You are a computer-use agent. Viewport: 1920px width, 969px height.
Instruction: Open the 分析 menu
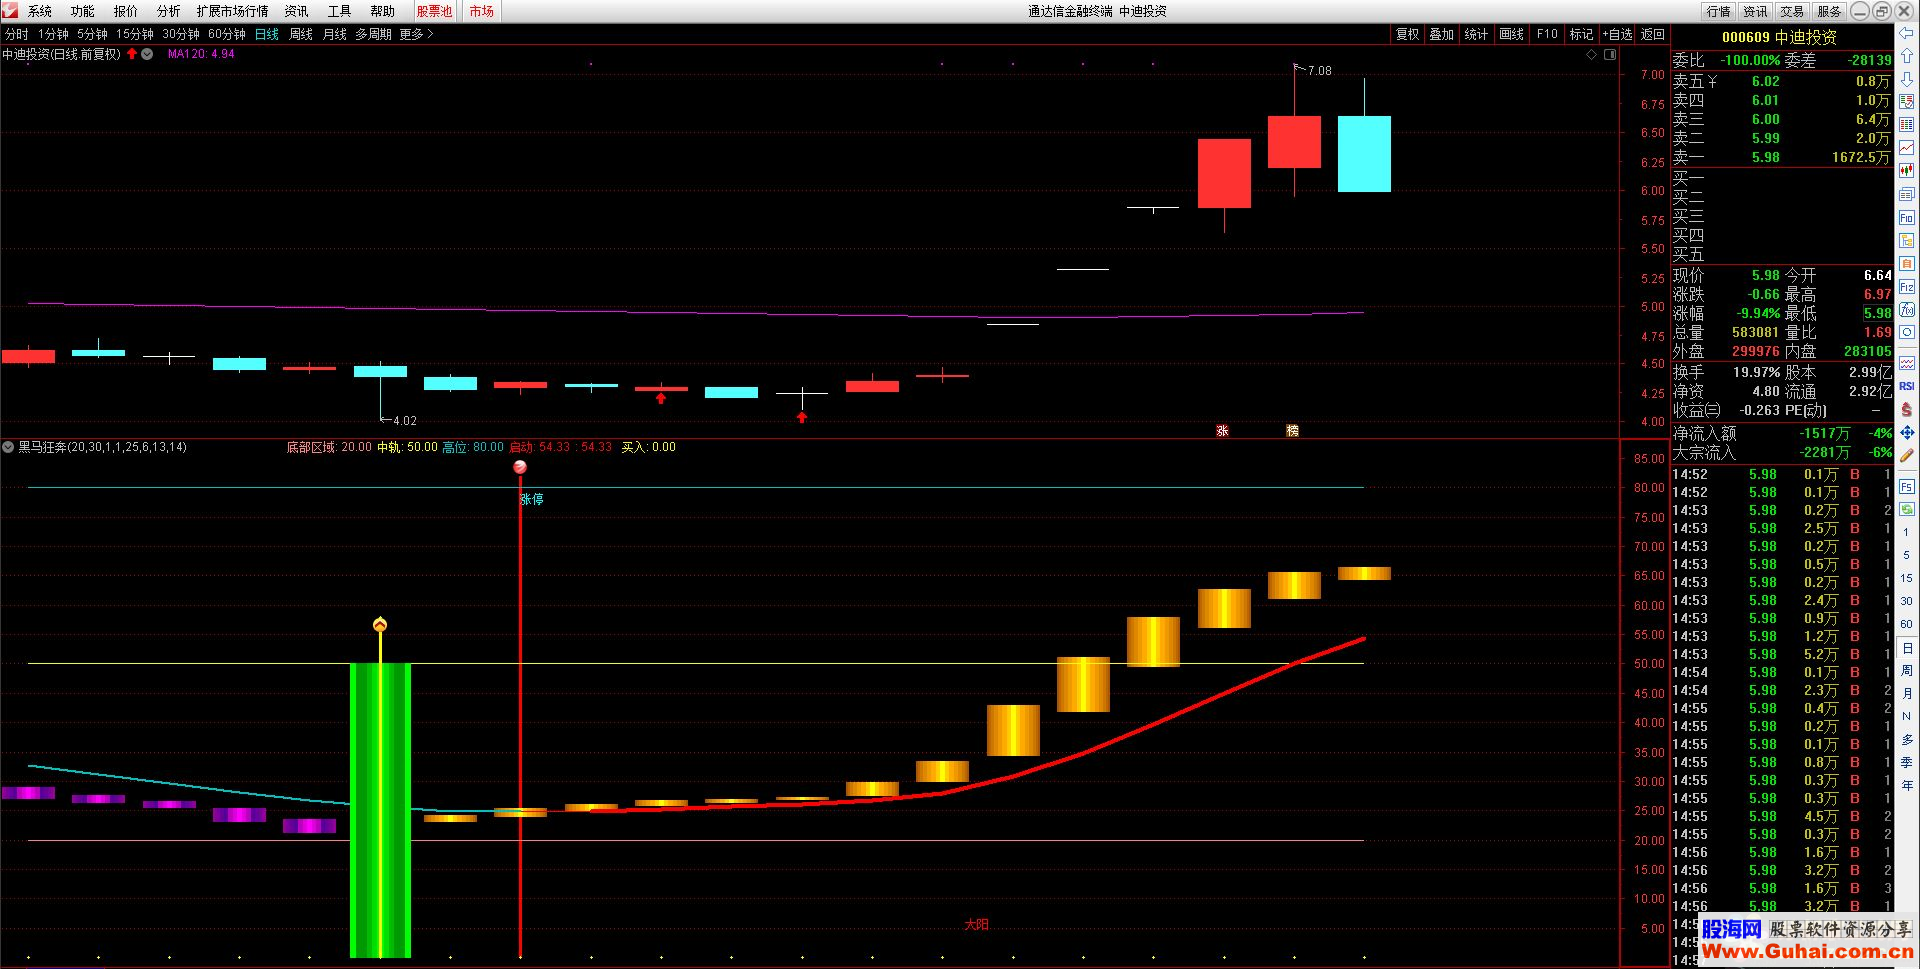pos(169,11)
